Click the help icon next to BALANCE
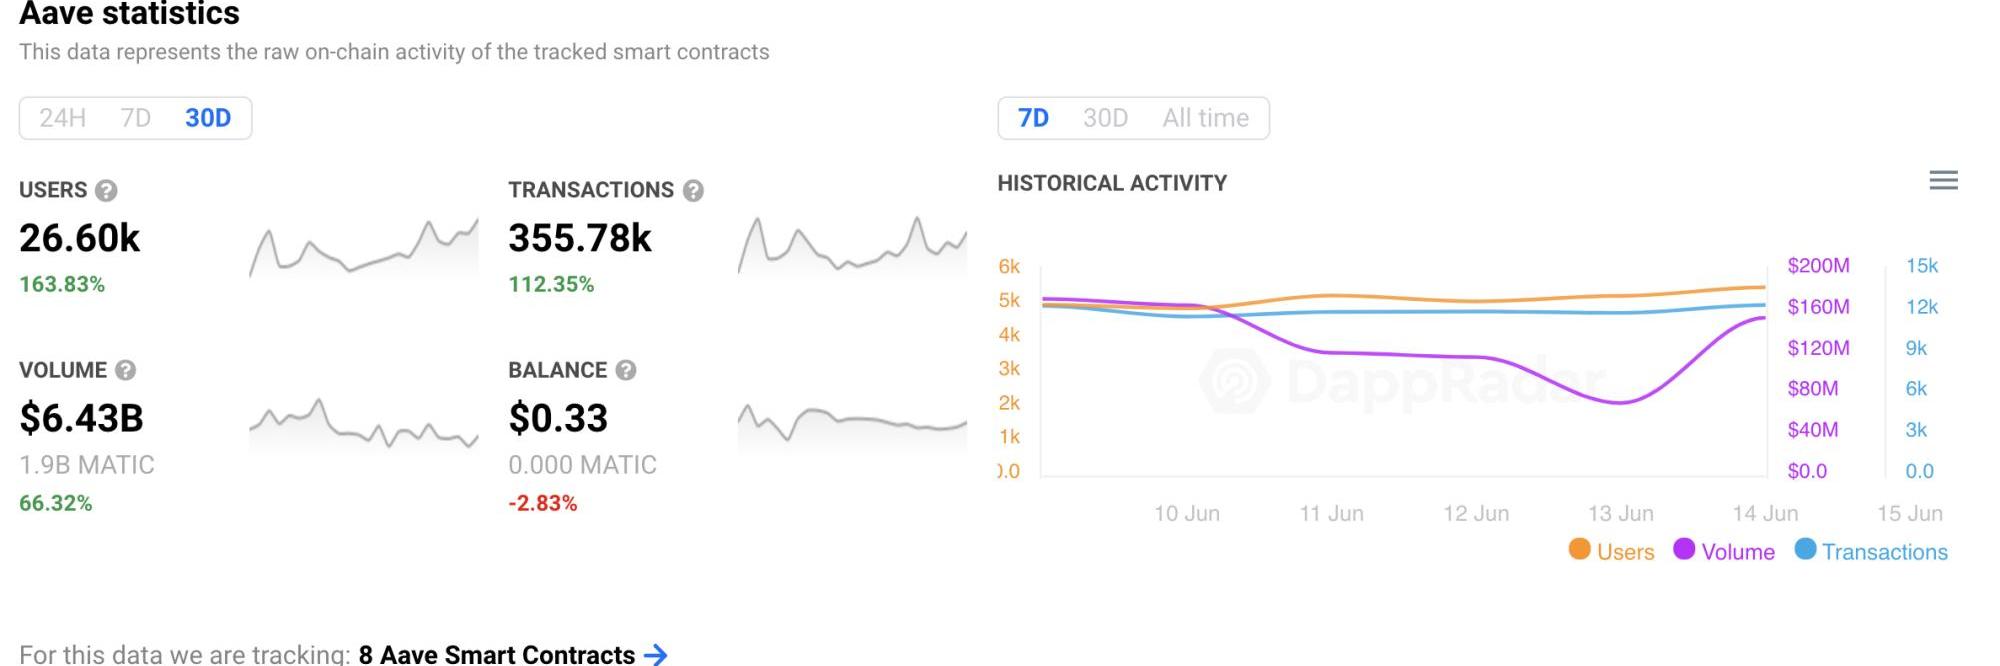Viewport: 2000px width, 666px height. (626, 370)
